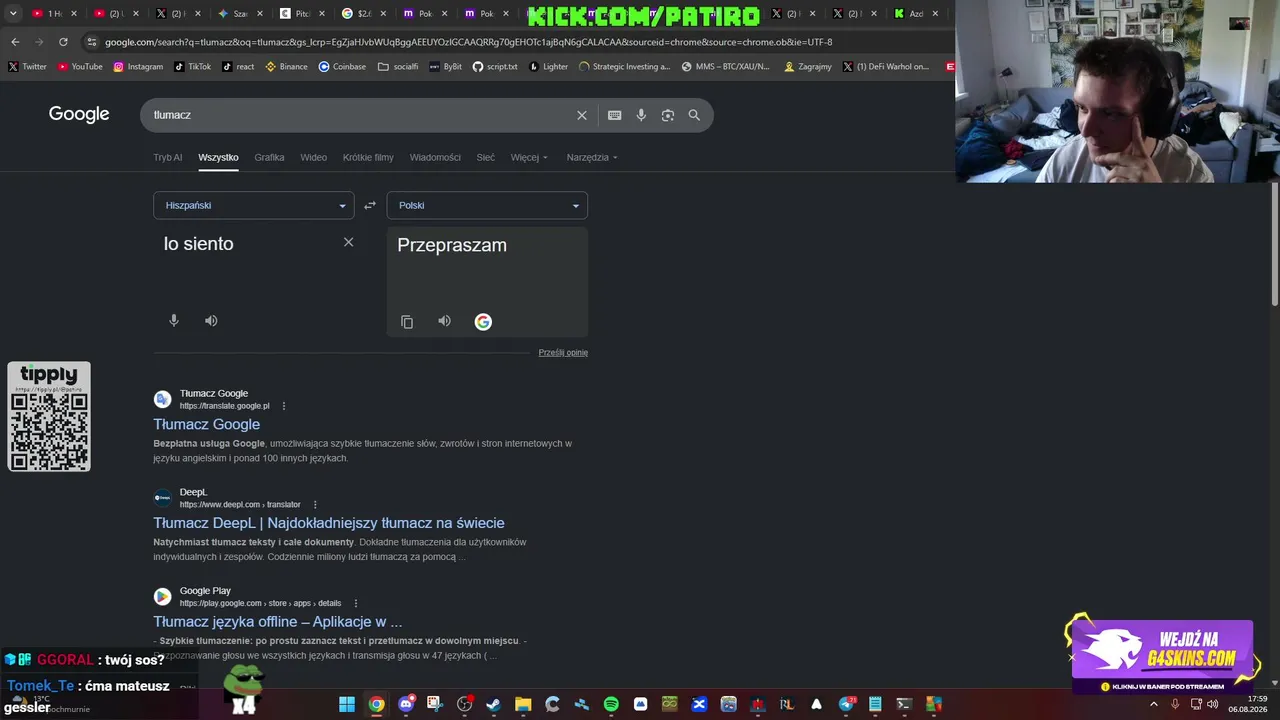
Task: Switch to the Grafika tab
Action: pyautogui.click(x=269, y=157)
